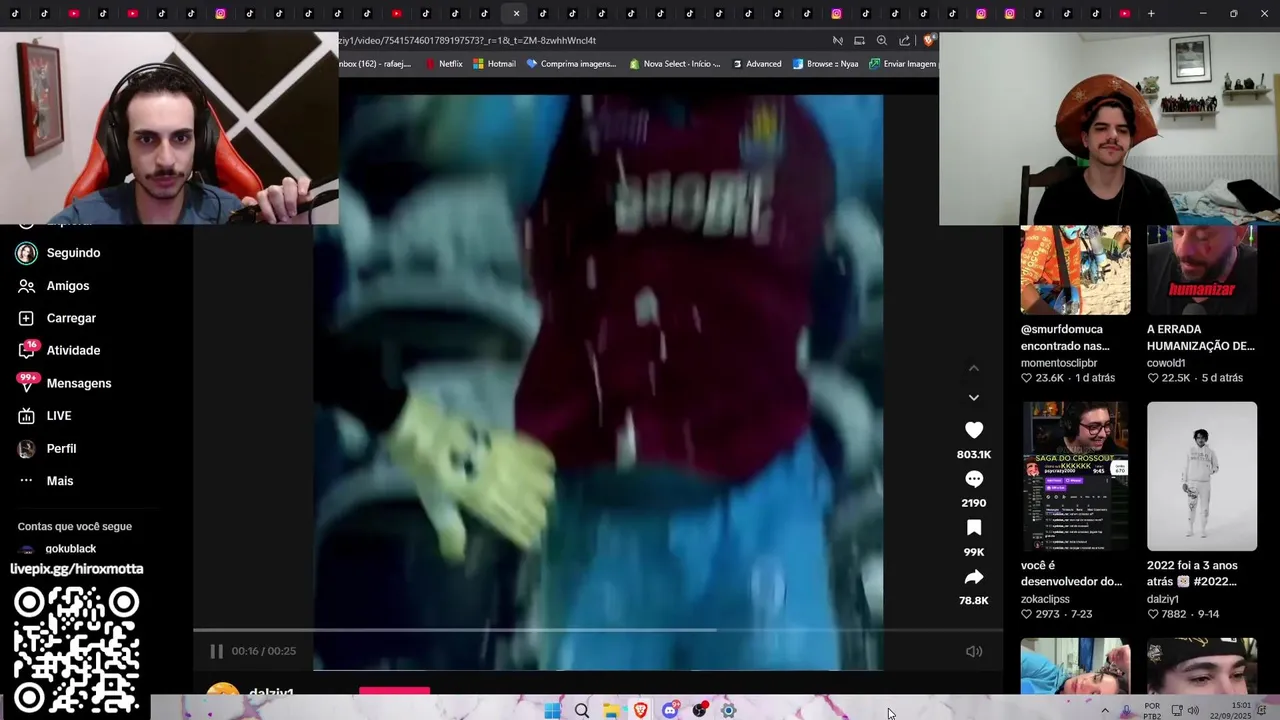The image size is (1280, 720).
Task: Like the video with heart icon
Action: tap(974, 430)
